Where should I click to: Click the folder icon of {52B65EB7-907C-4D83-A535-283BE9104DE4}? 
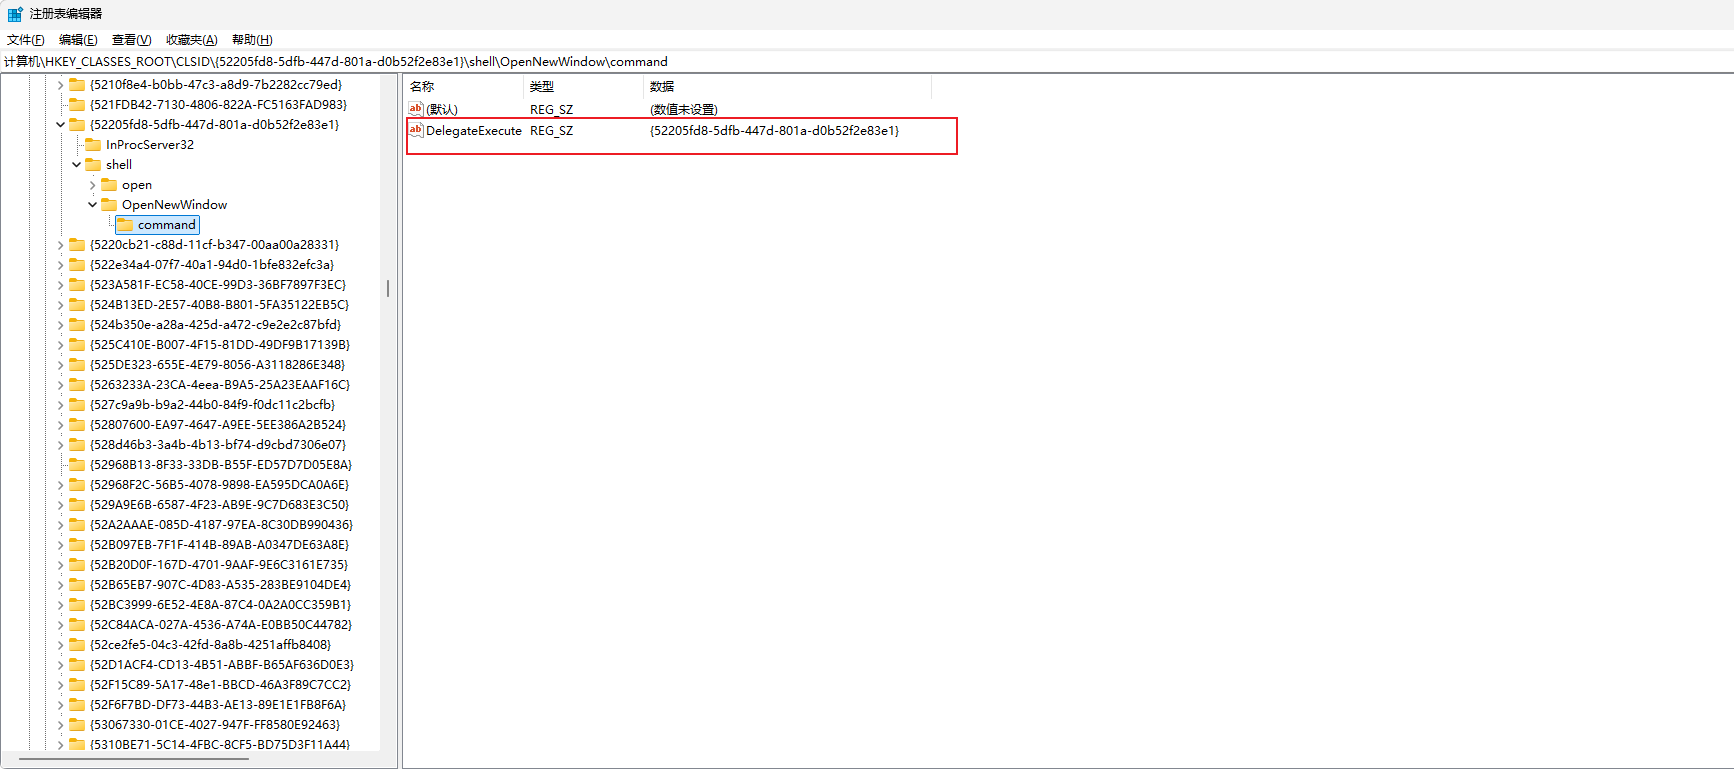pos(77,585)
